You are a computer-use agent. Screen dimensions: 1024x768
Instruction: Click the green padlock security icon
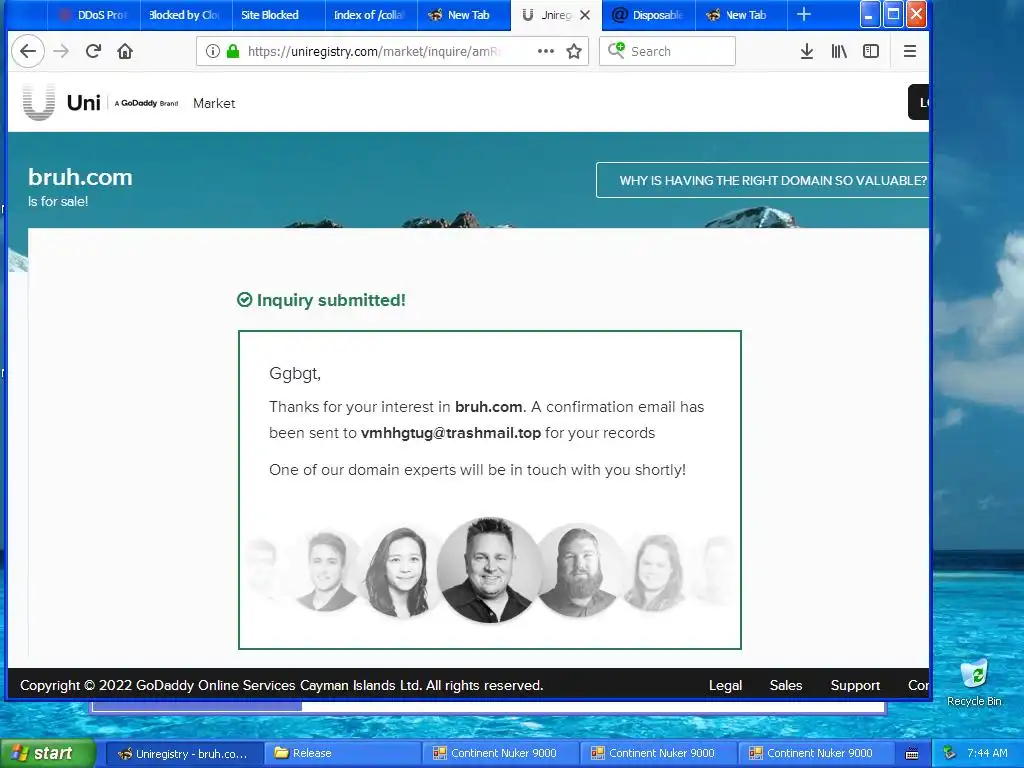click(232, 51)
